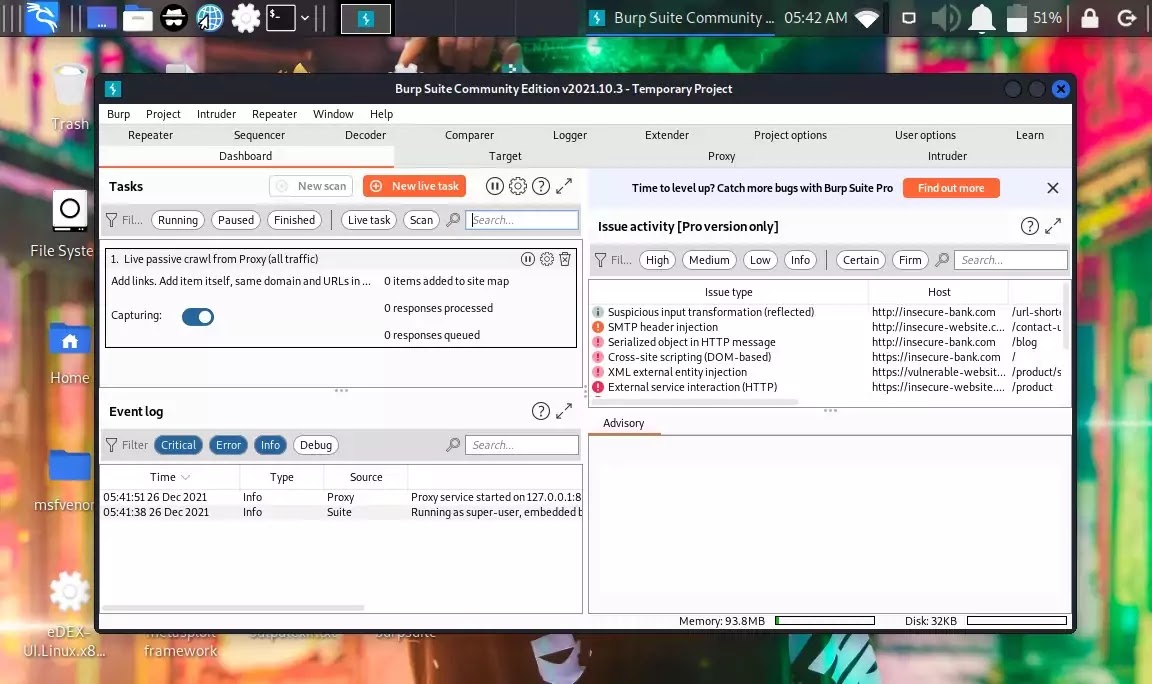Click the magnifier icon in the Event log
The height and width of the screenshot is (684, 1152).
(x=453, y=445)
